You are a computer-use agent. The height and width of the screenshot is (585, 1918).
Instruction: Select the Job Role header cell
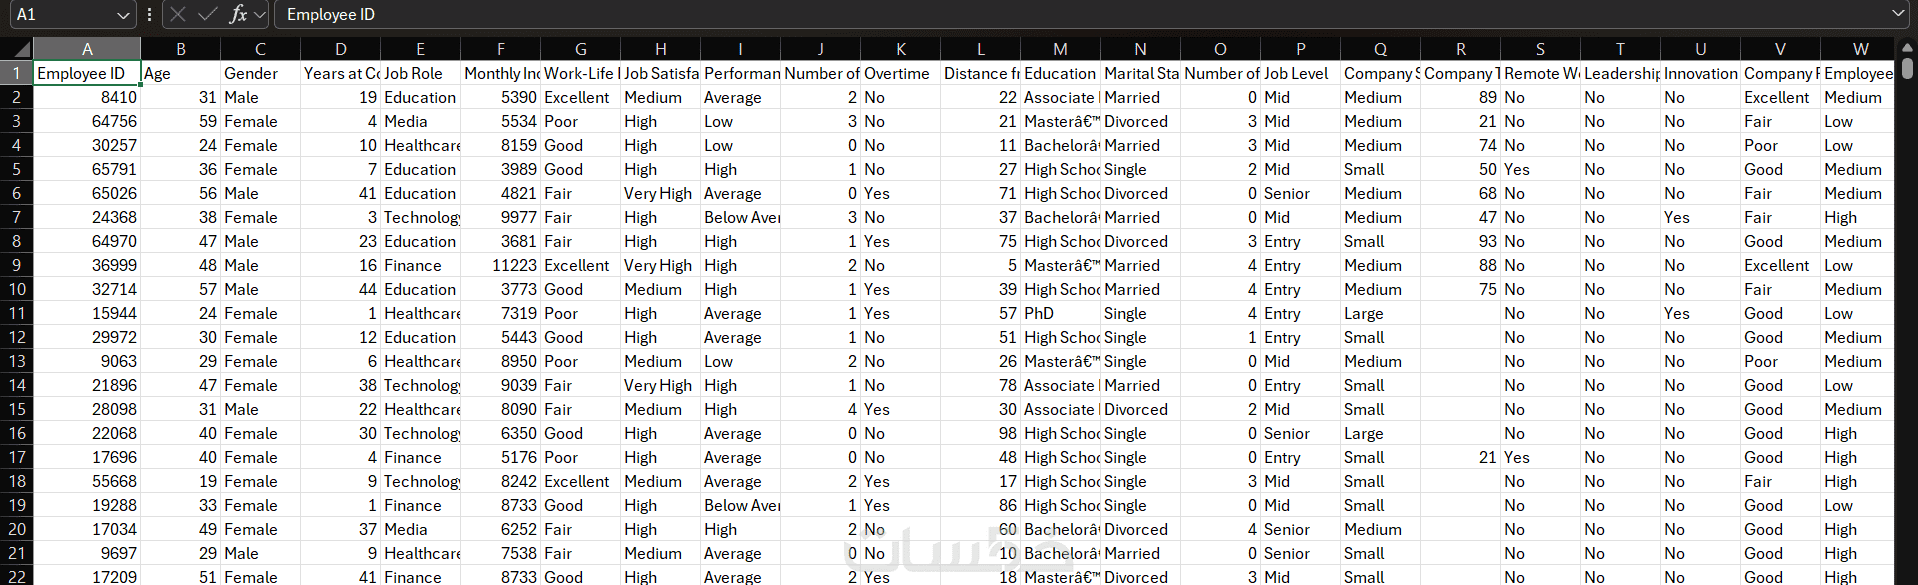click(x=420, y=73)
